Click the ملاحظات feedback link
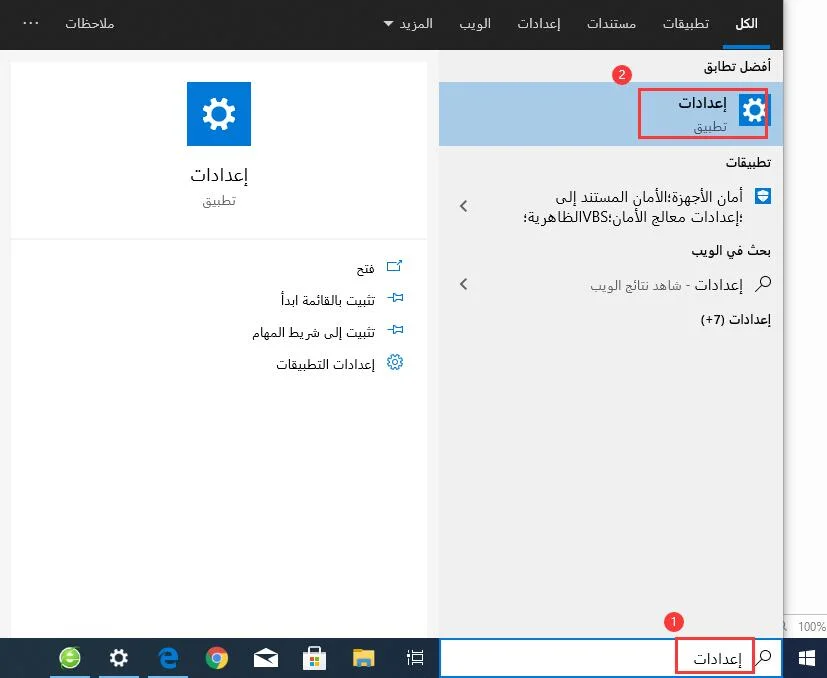The width and height of the screenshot is (827, 678). pos(90,24)
